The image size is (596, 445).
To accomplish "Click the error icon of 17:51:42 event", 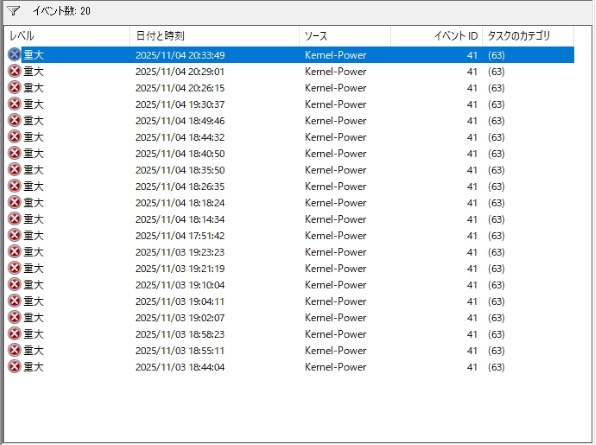I will [14, 236].
